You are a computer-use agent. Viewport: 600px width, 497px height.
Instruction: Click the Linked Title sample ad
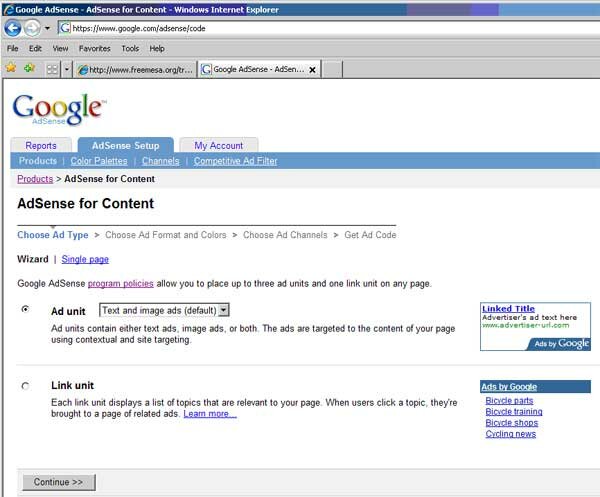pos(508,309)
